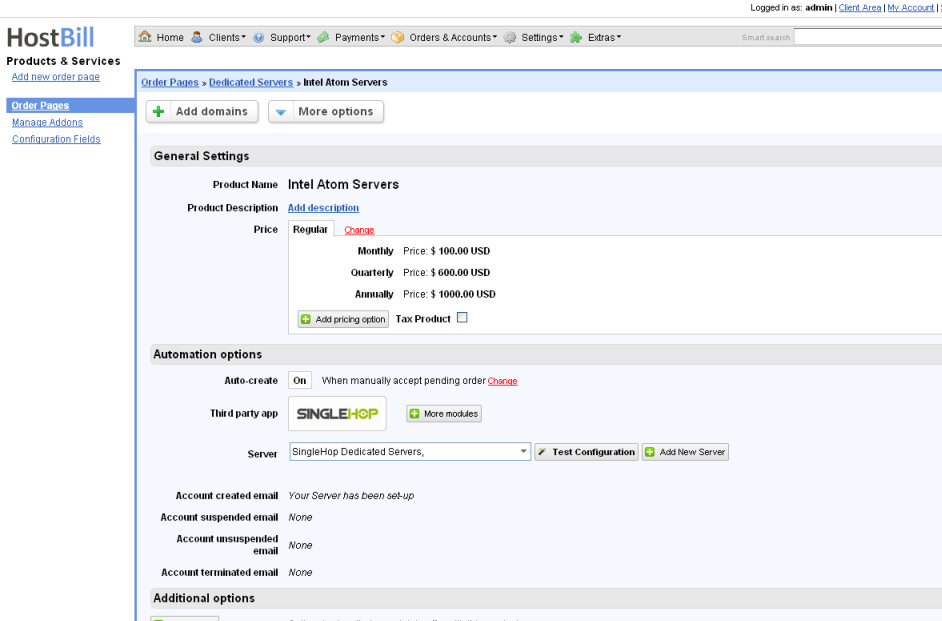The image size is (942, 621).
Task: Select the Regular price tab
Action: click(311, 229)
